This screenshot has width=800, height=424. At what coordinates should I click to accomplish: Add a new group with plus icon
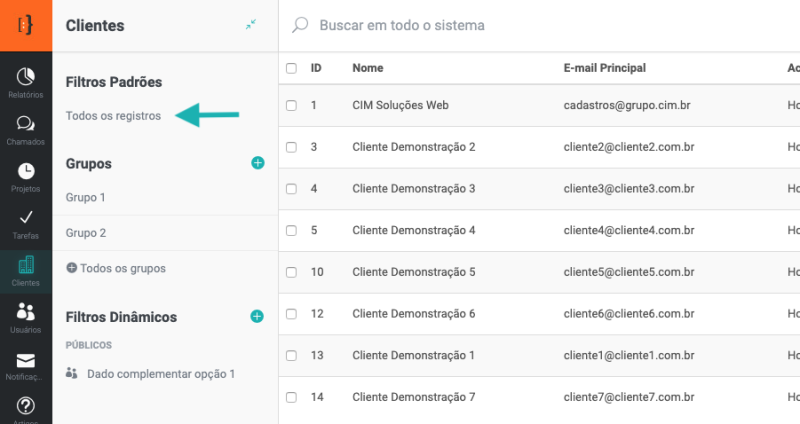pyautogui.click(x=257, y=163)
